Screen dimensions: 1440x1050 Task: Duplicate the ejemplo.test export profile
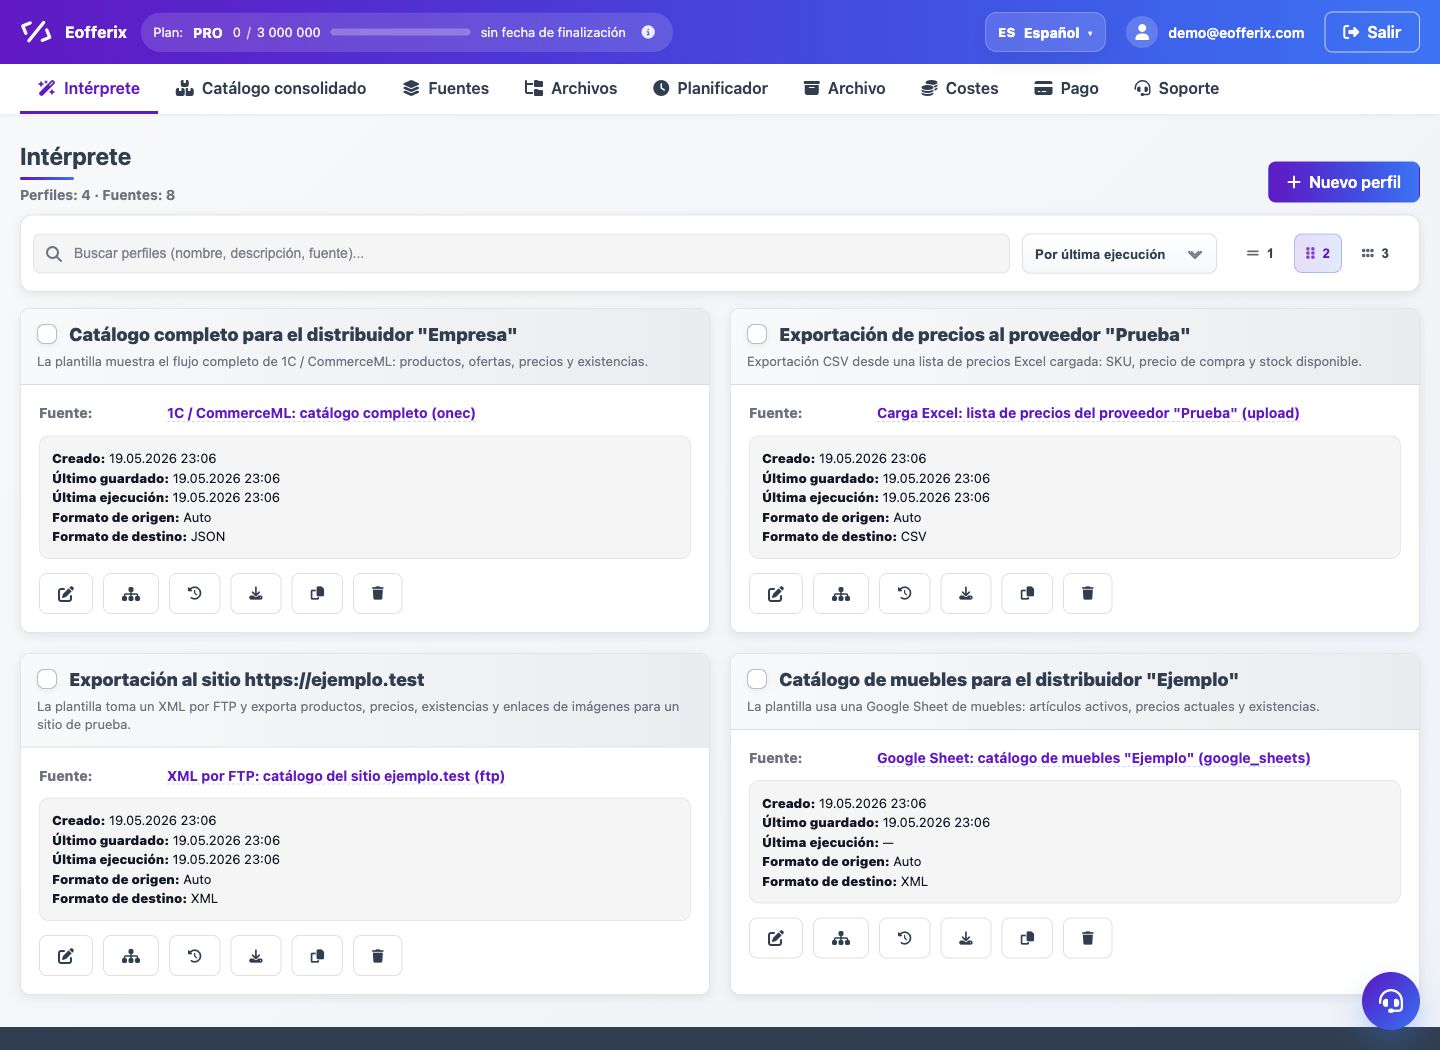pos(317,956)
